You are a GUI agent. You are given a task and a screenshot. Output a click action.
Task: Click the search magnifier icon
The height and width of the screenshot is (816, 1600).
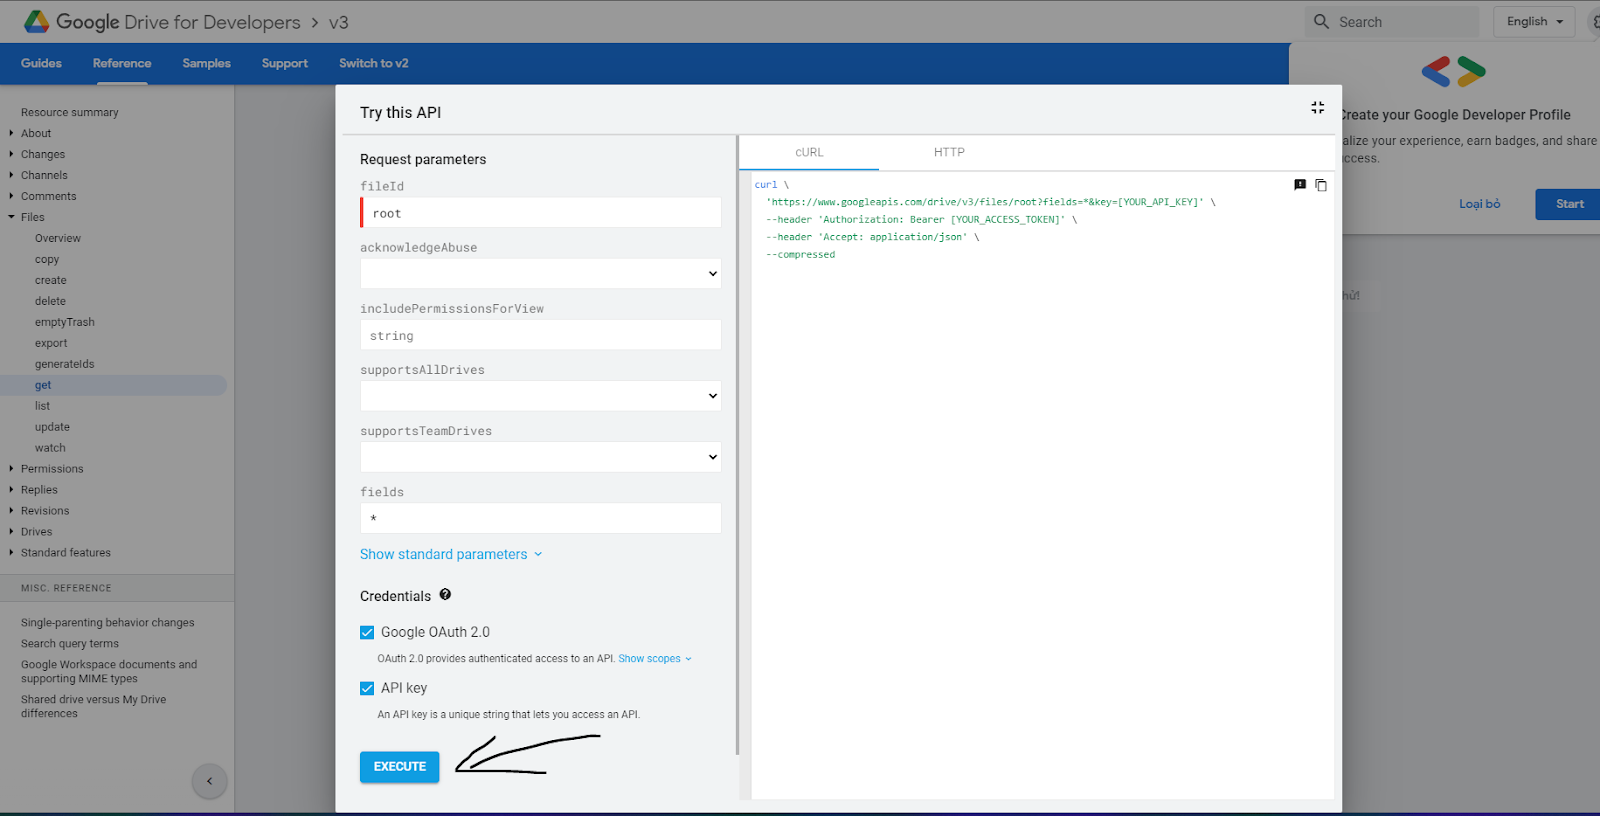pos(1321,21)
